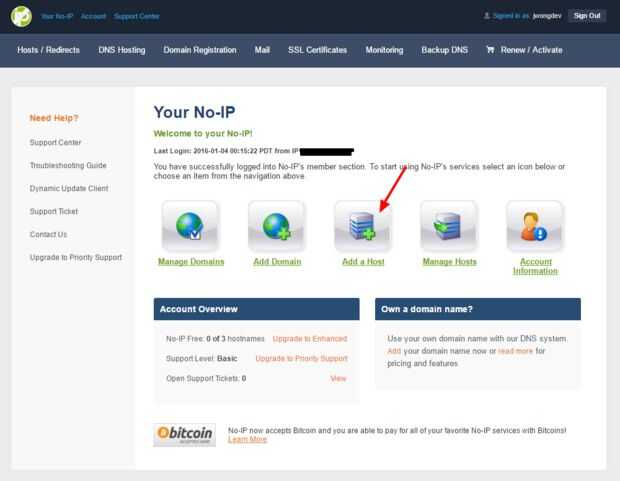Click View next to Open Support Tickets
Image resolution: width=620 pixels, height=481 pixels.
(338, 379)
